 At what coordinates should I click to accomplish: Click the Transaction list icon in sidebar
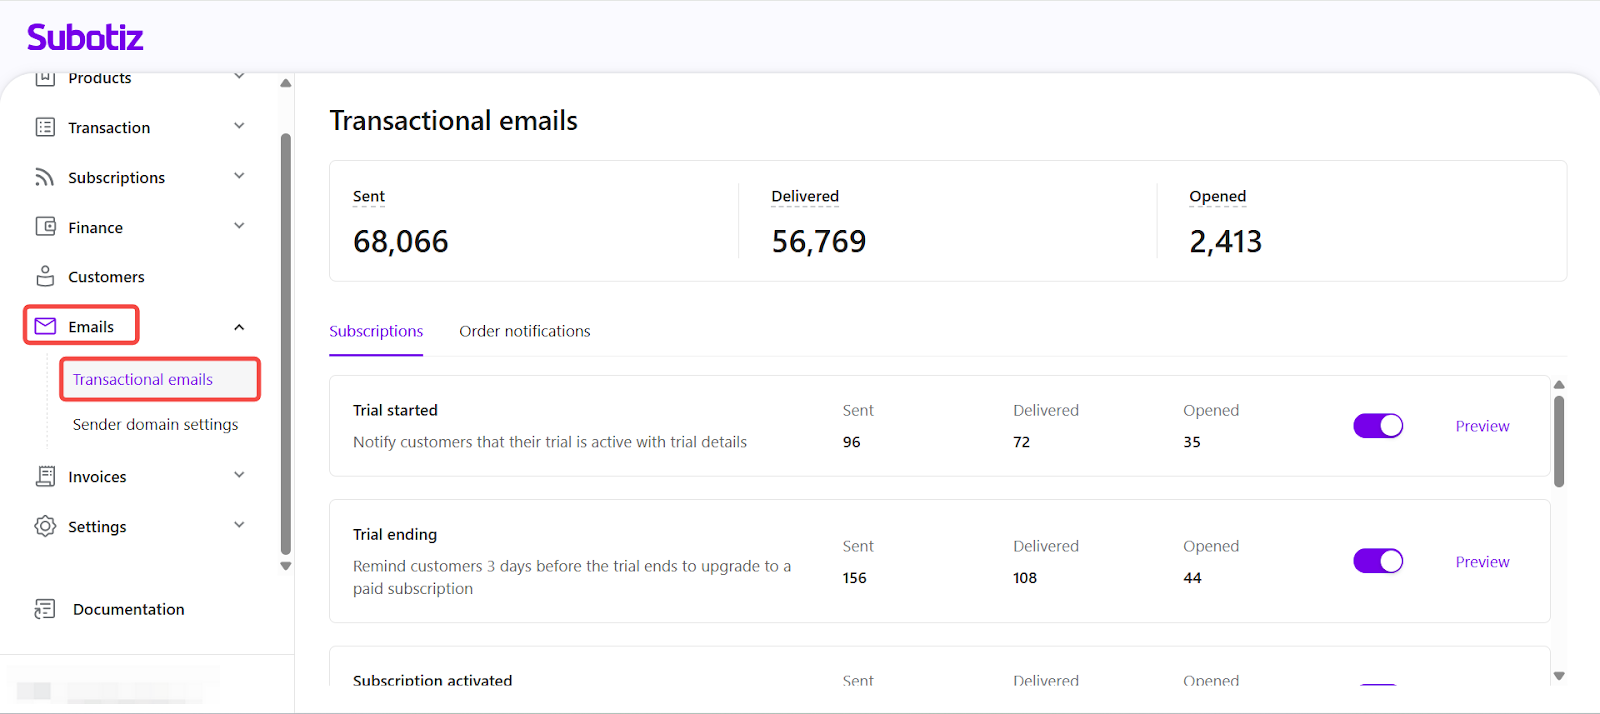click(x=45, y=127)
